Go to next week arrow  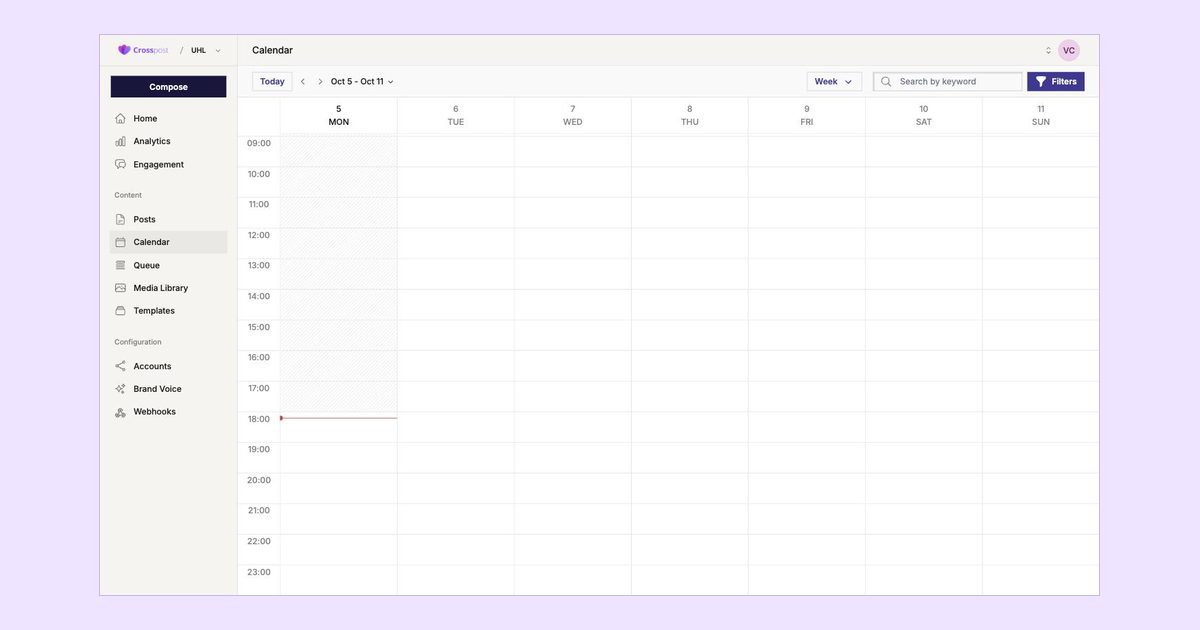pos(320,82)
